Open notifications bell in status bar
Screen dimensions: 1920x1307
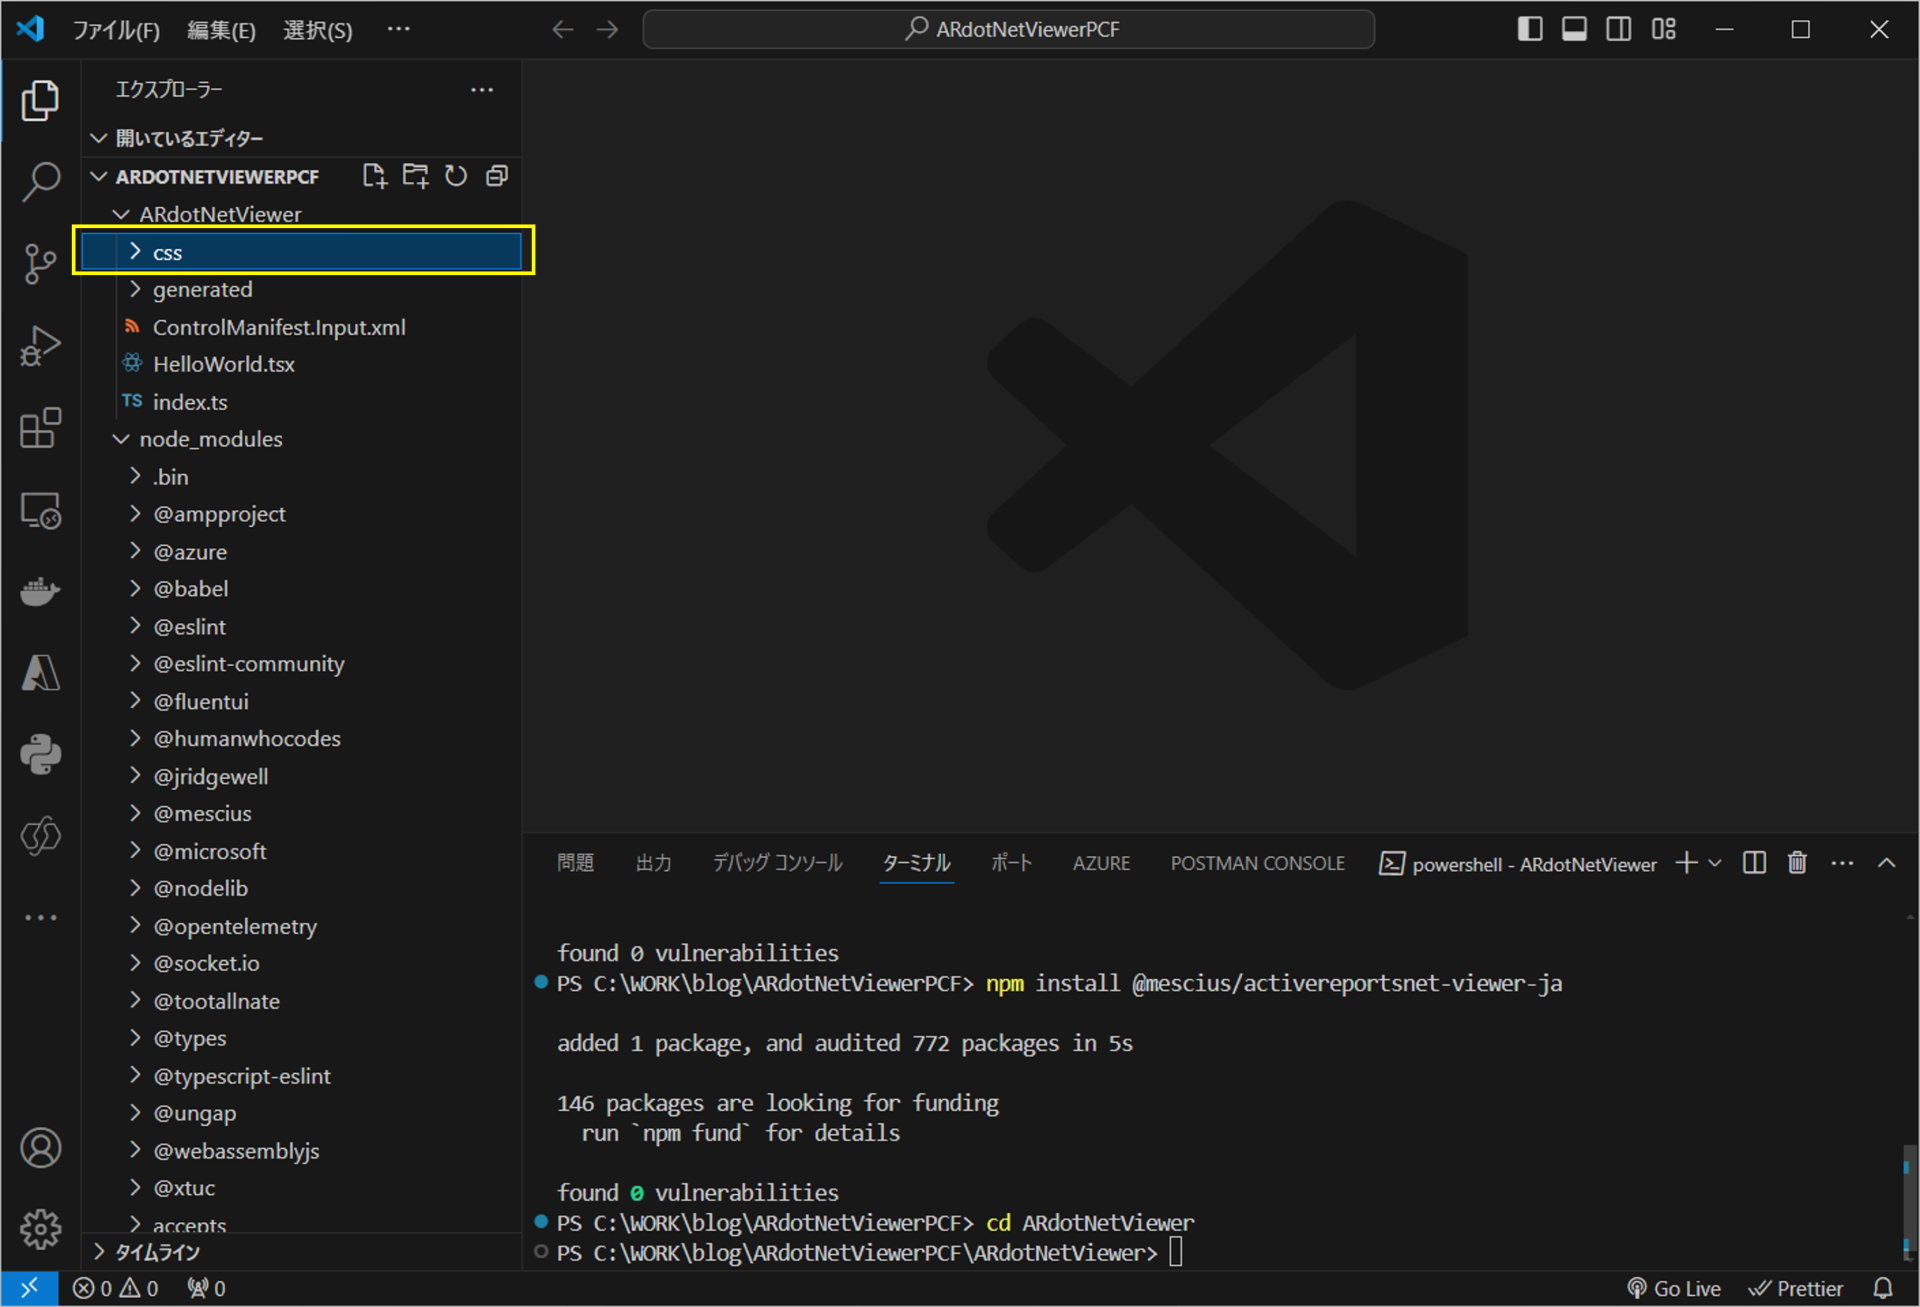[1883, 1288]
